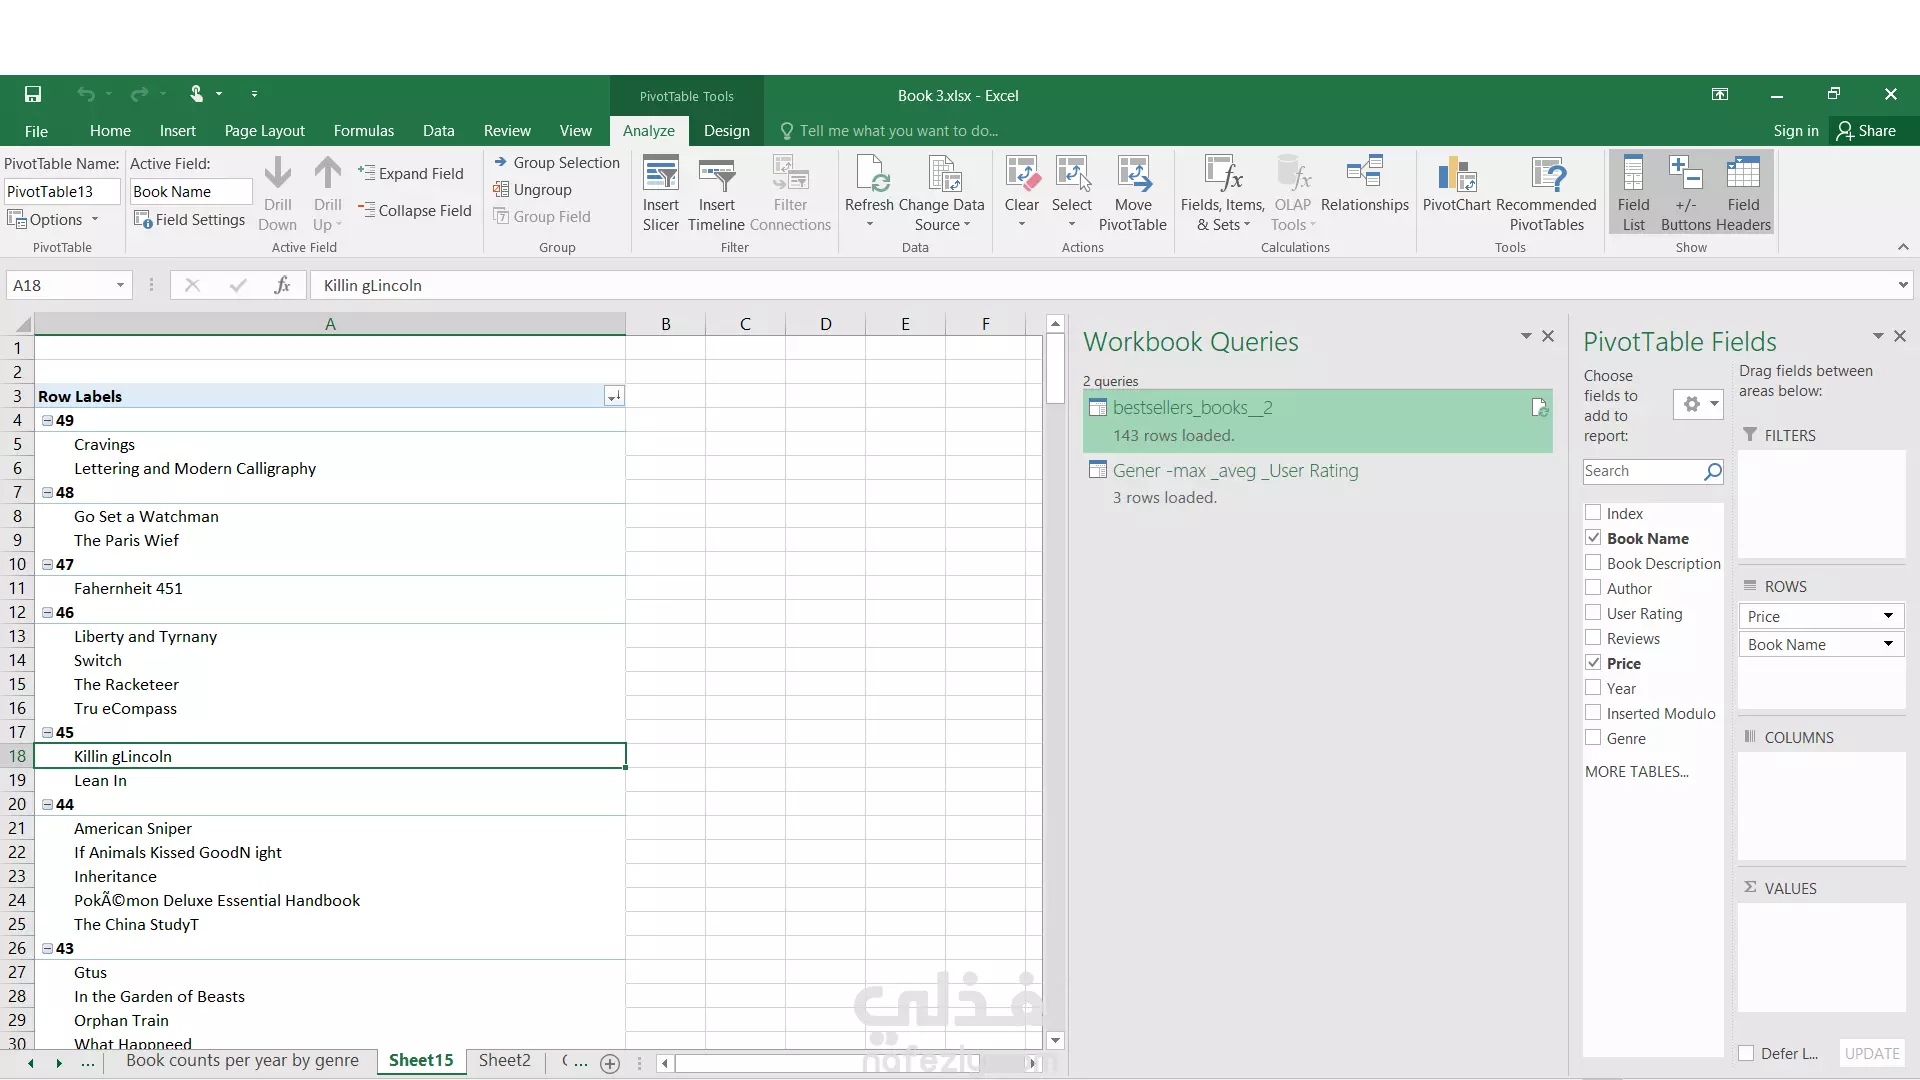The height and width of the screenshot is (1080, 1920).
Task: Click the new sheet plus icon
Action: click(x=610, y=1063)
